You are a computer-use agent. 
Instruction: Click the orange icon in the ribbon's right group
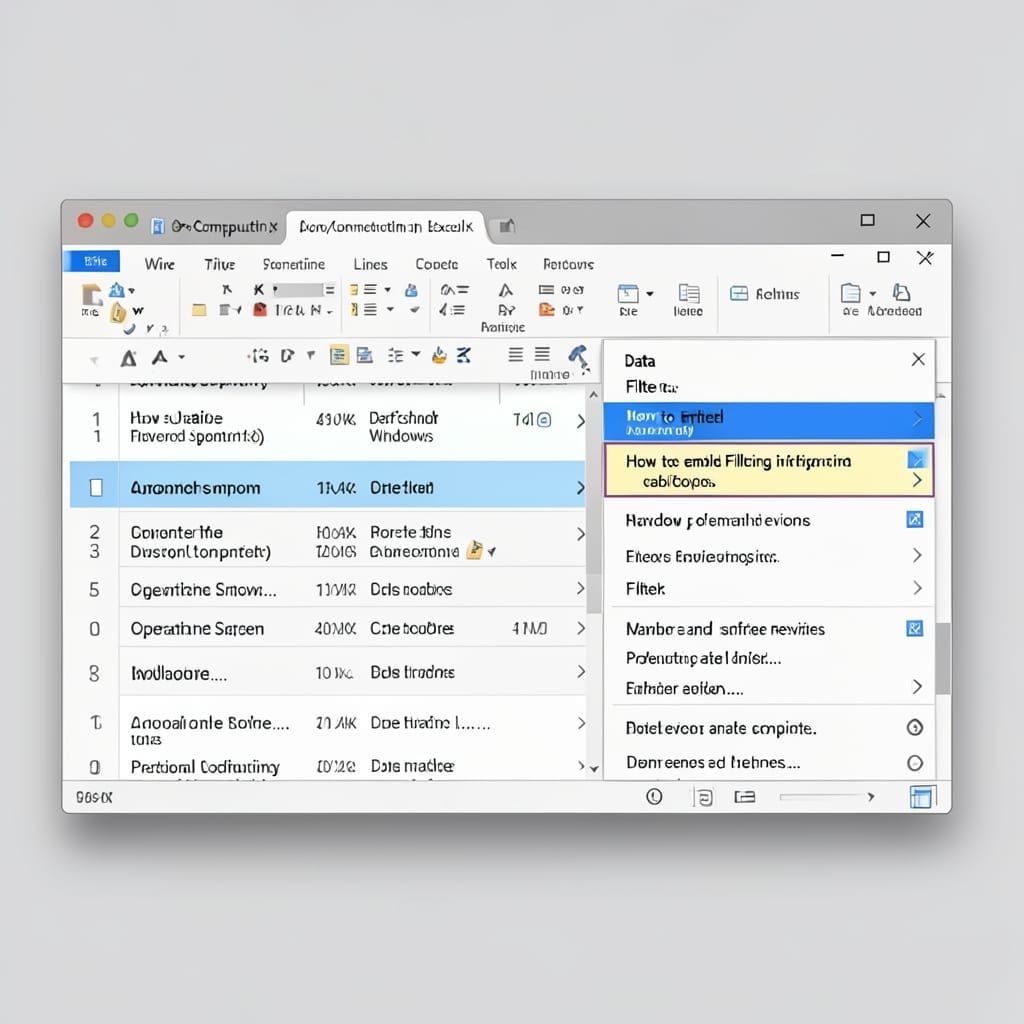click(547, 310)
